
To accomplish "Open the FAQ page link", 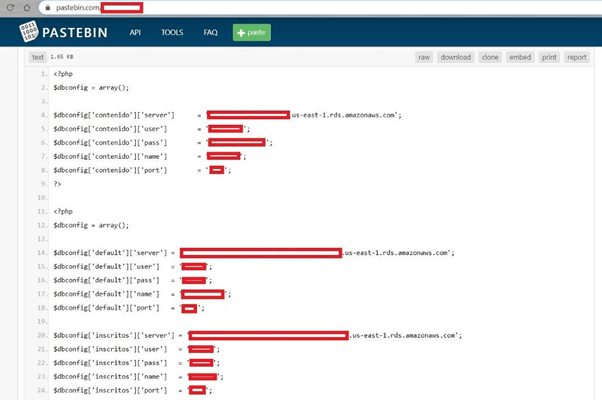I will click(x=210, y=32).
